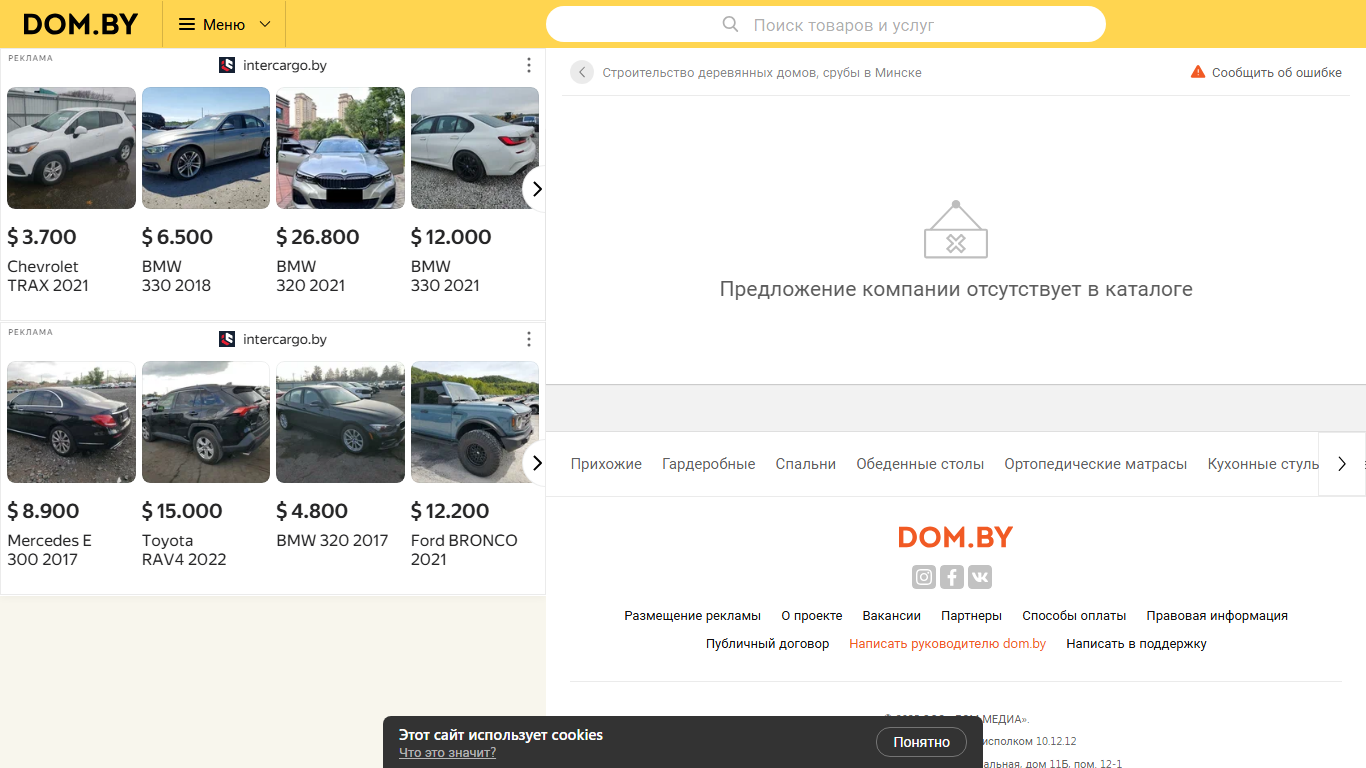Expand the Меню dropdown chevron
This screenshot has height=768, width=1366.
[265, 24]
